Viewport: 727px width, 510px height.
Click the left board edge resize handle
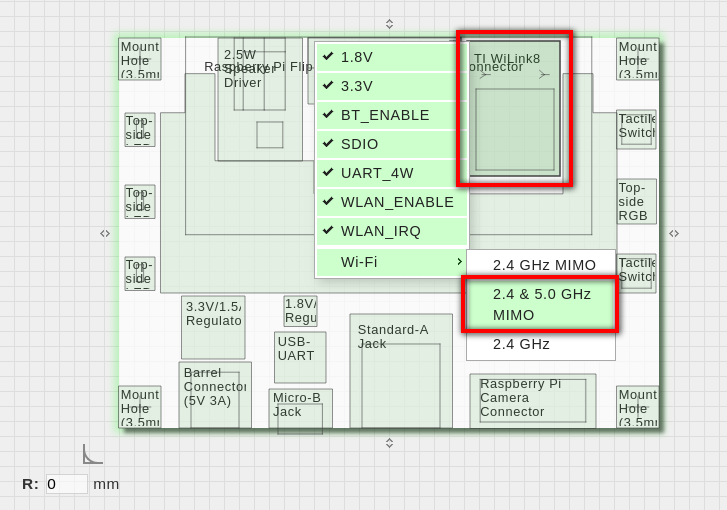[x=105, y=233]
